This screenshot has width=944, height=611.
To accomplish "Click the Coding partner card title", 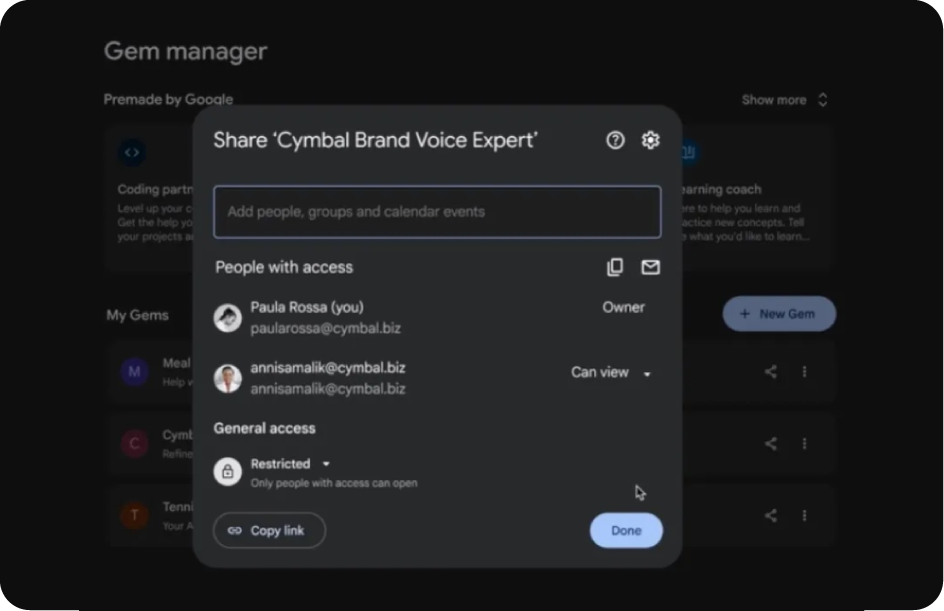I will click(x=155, y=189).
